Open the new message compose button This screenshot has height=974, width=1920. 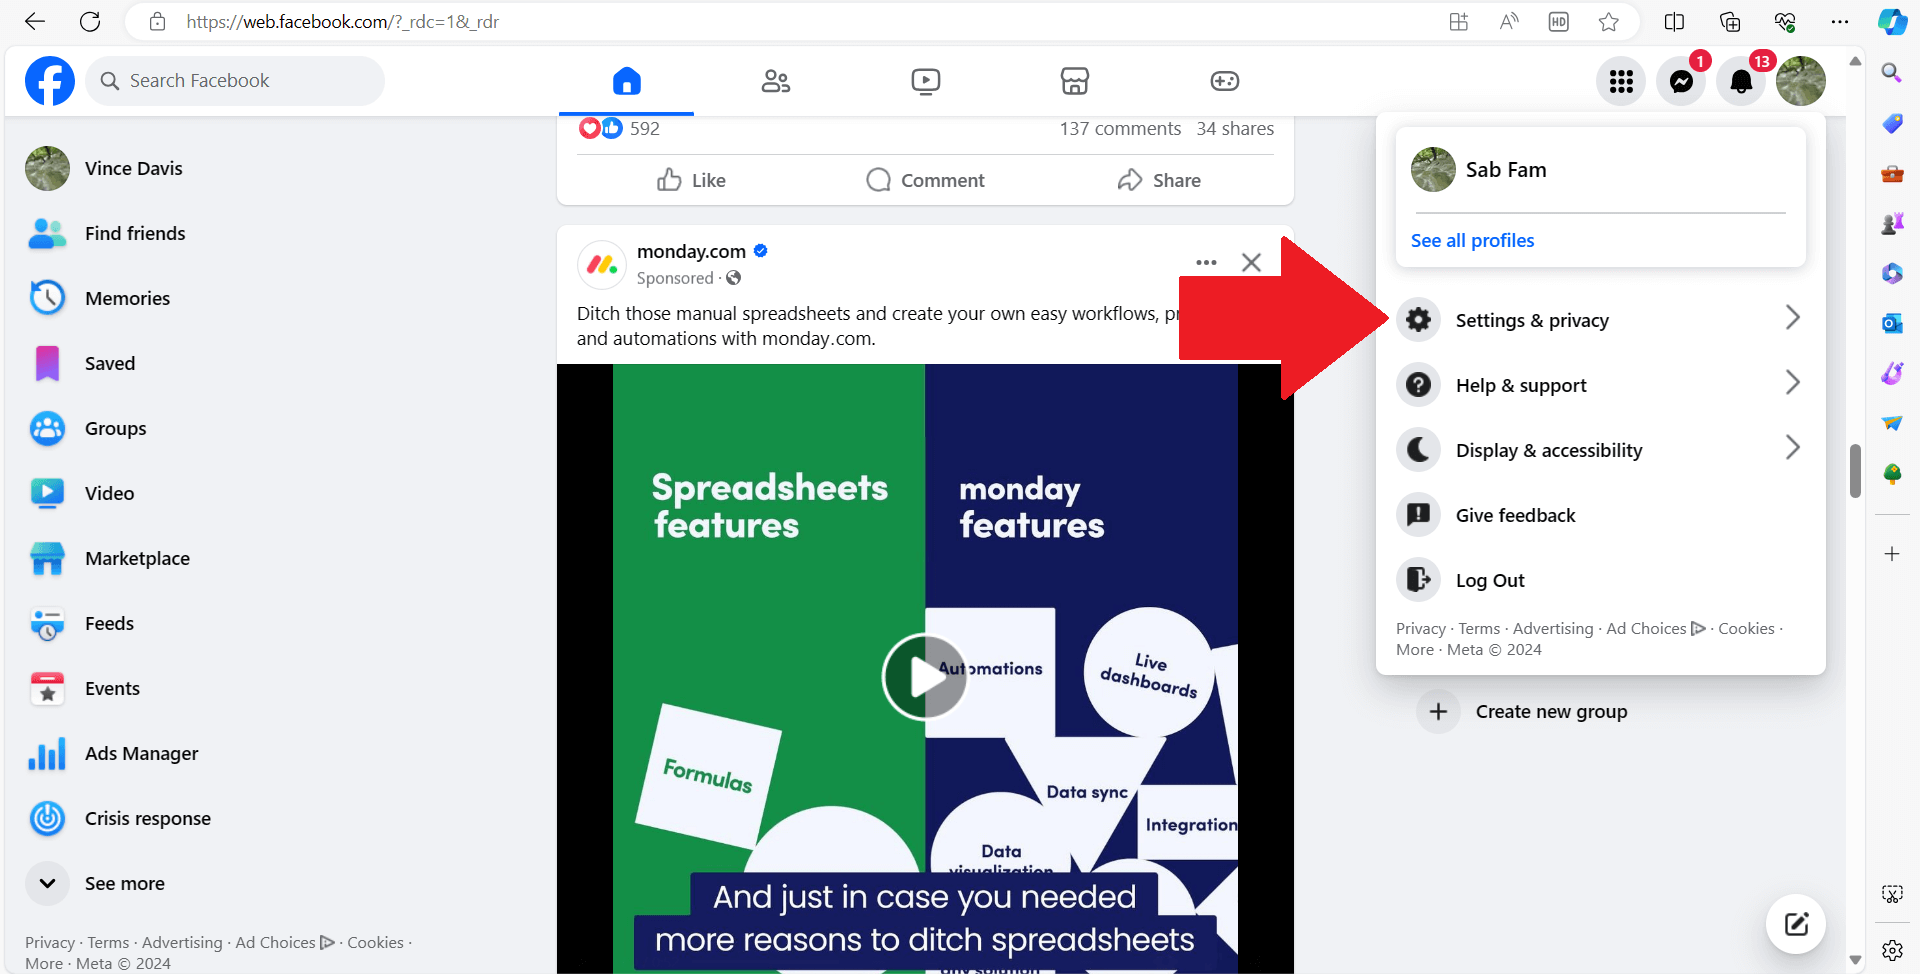pyautogui.click(x=1796, y=924)
